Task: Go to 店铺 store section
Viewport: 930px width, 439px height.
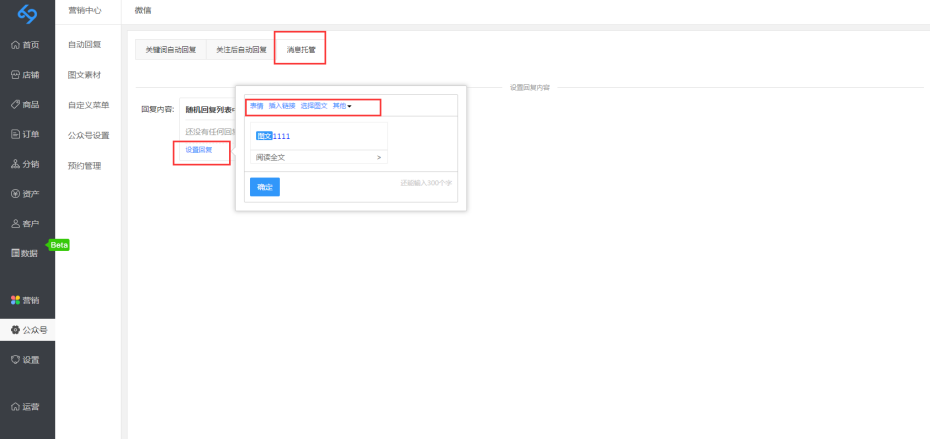Action: pos(27,75)
